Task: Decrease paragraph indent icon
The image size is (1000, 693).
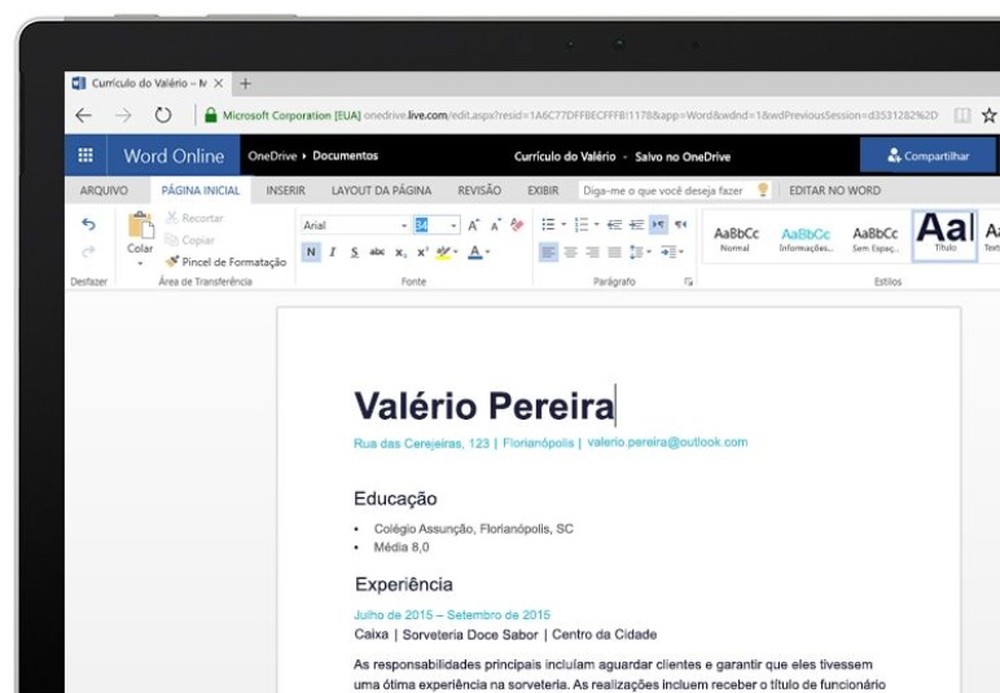Action: tap(614, 224)
